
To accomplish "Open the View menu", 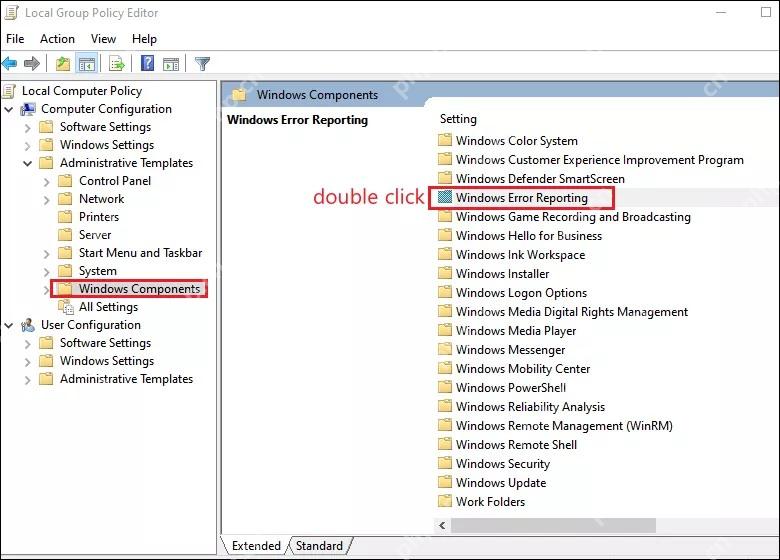I will (103, 39).
